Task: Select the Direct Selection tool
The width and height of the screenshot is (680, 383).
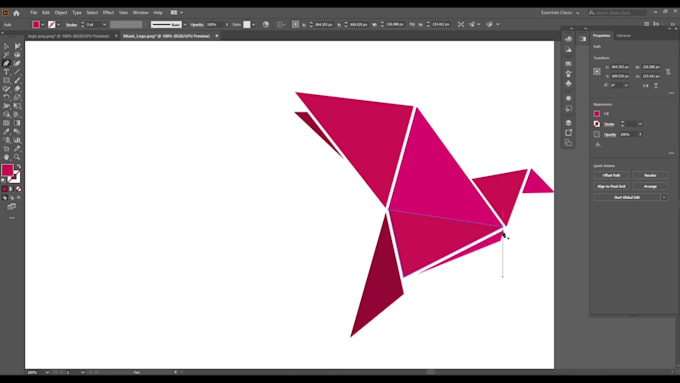Action: [17, 46]
